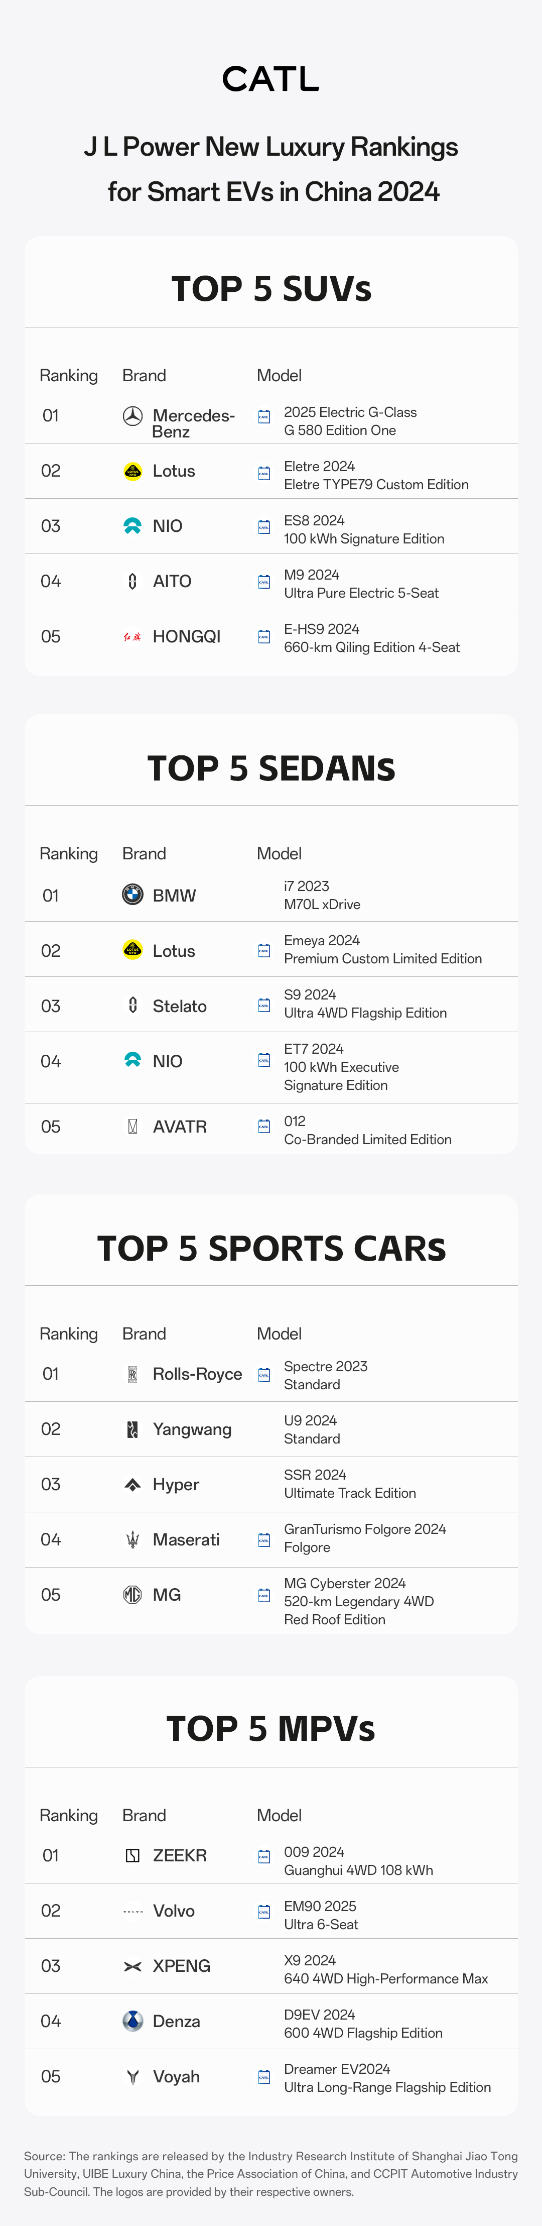The image size is (542, 2226).
Task: Click the AVATR brand logo
Action: pos(132,1127)
